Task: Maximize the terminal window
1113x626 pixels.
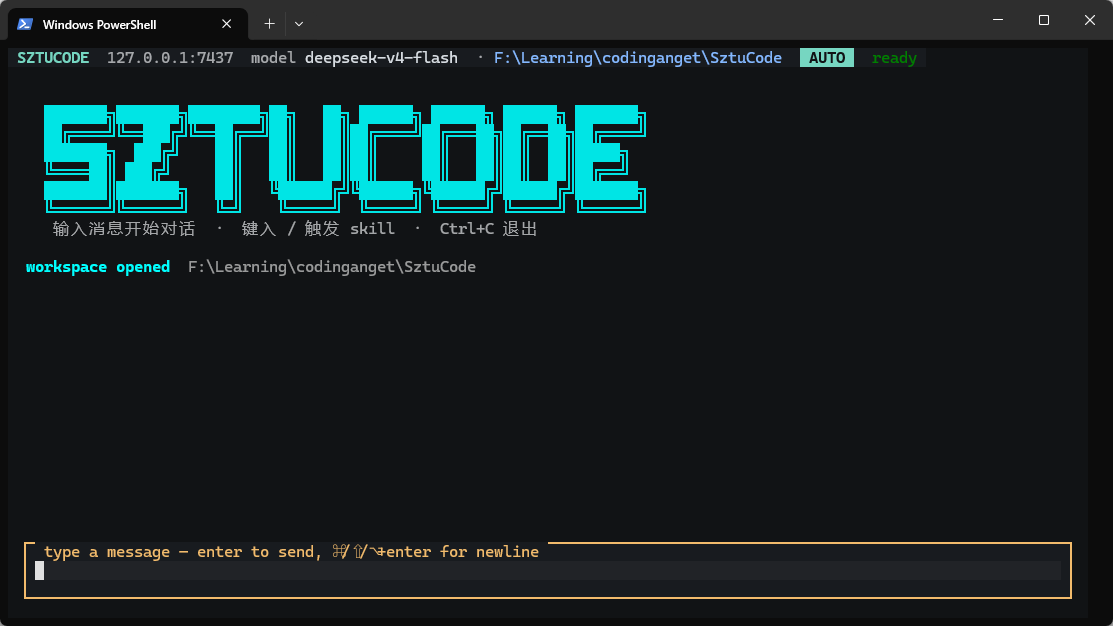Action: [1043, 20]
